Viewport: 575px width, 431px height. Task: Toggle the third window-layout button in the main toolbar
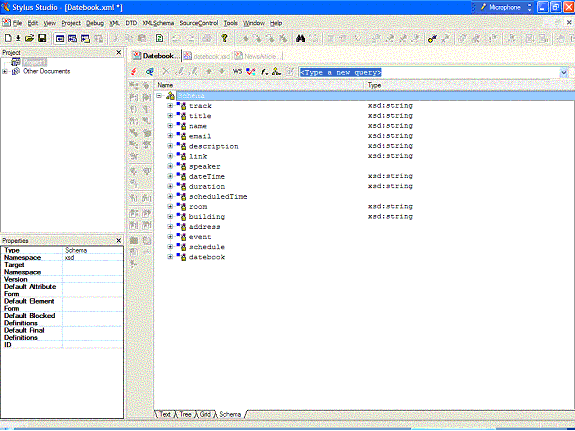pyautogui.click(x=85, y=39)
